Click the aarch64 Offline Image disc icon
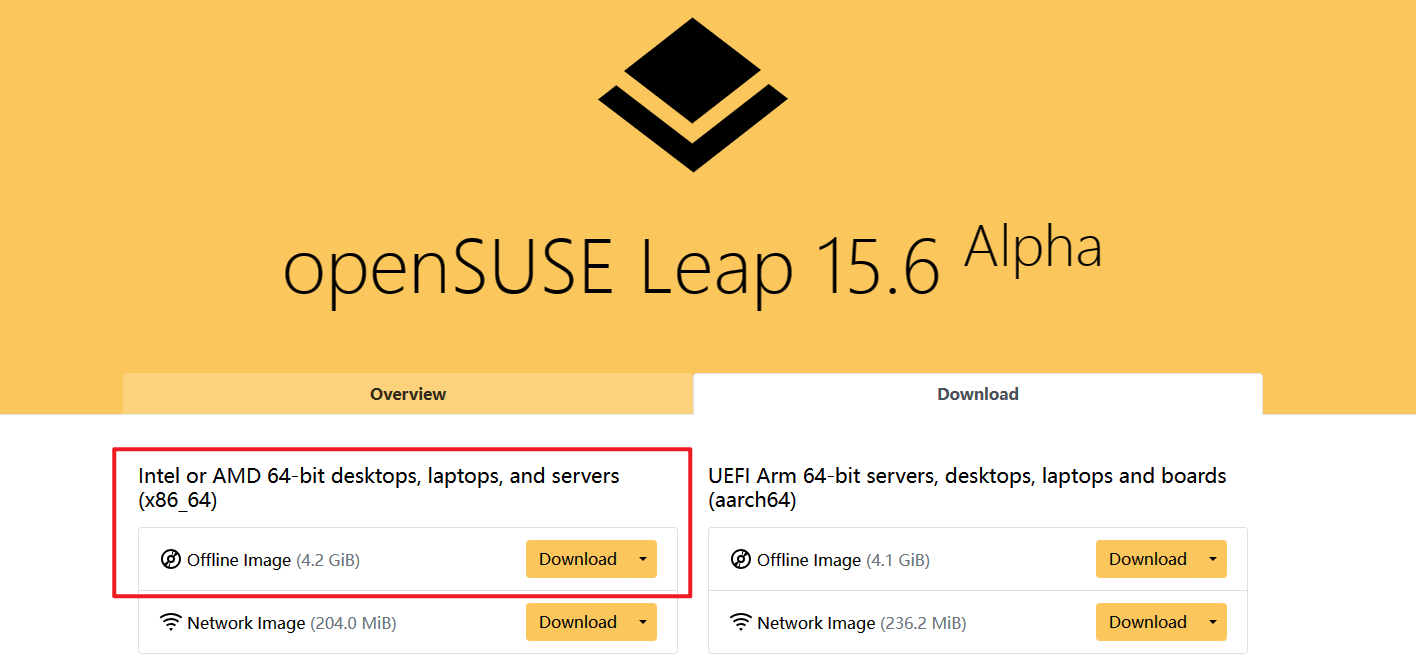Viewport: 1416px width, 668px height. click(x=741, y=559)
